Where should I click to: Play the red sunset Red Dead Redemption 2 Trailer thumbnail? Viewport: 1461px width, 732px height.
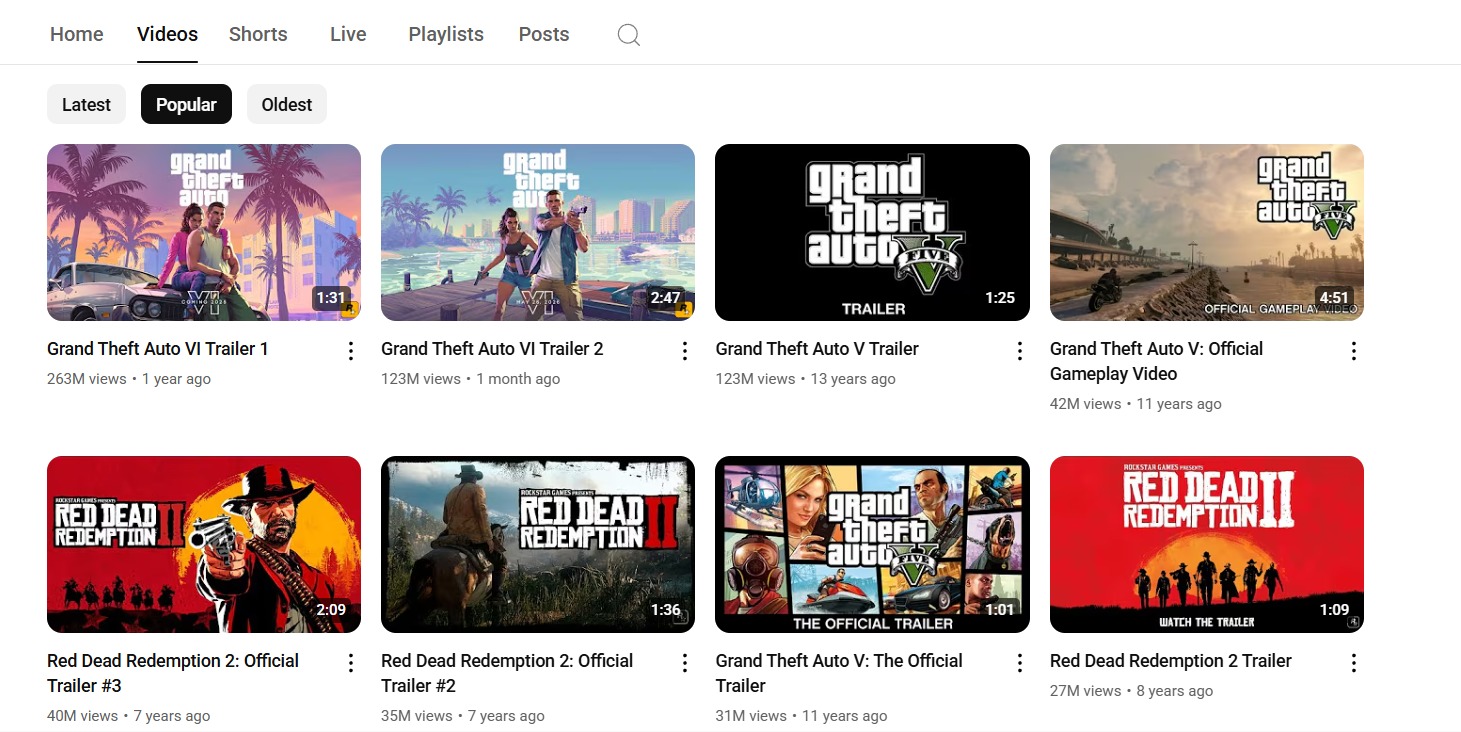point(1207,544)
